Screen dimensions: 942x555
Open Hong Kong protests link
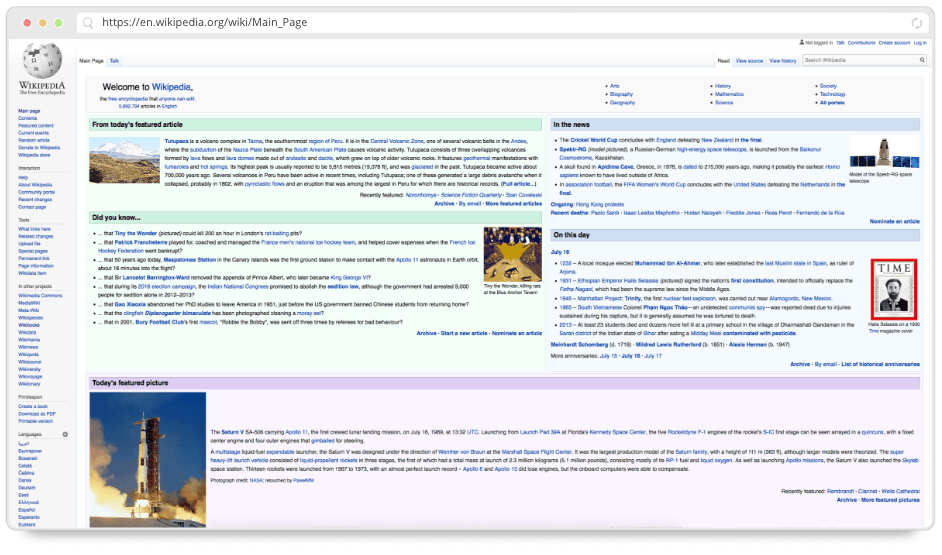pyautogui.click(x=600, y=205)
